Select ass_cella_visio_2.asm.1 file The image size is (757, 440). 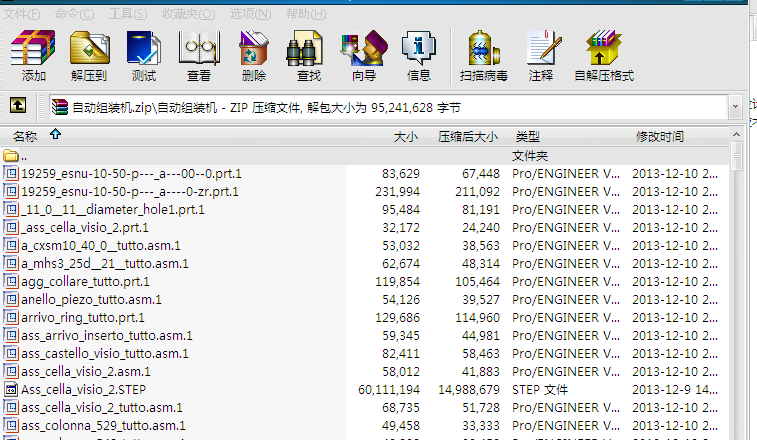86,371
